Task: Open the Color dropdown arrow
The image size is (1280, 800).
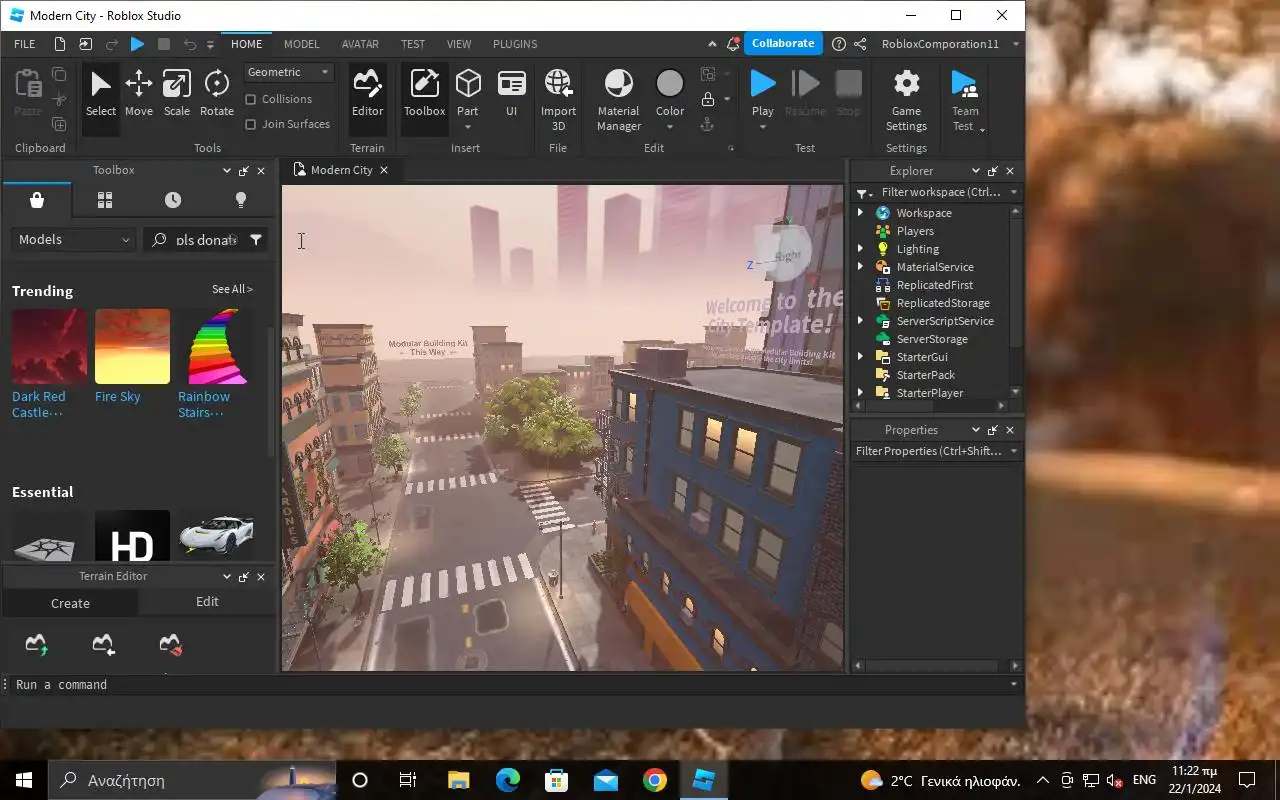Action: [670, 127]
